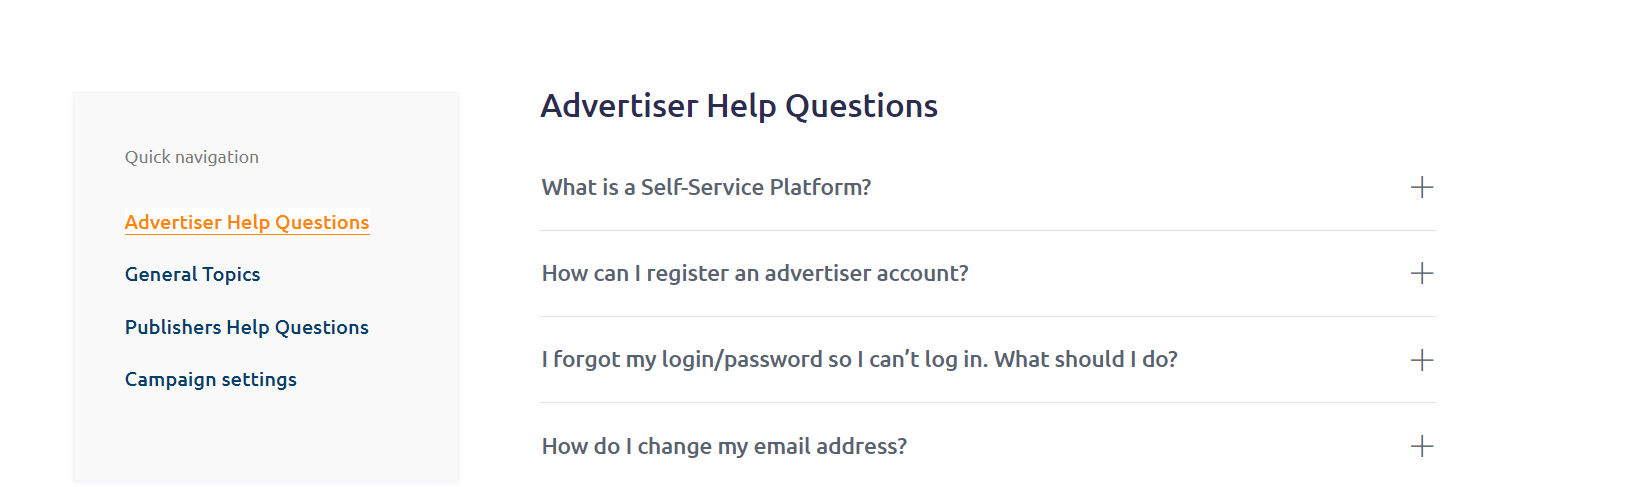Viewport: 1647px width, 487px height.
Task: Click divider line below Self-Service Platform question
Action: 987,231
